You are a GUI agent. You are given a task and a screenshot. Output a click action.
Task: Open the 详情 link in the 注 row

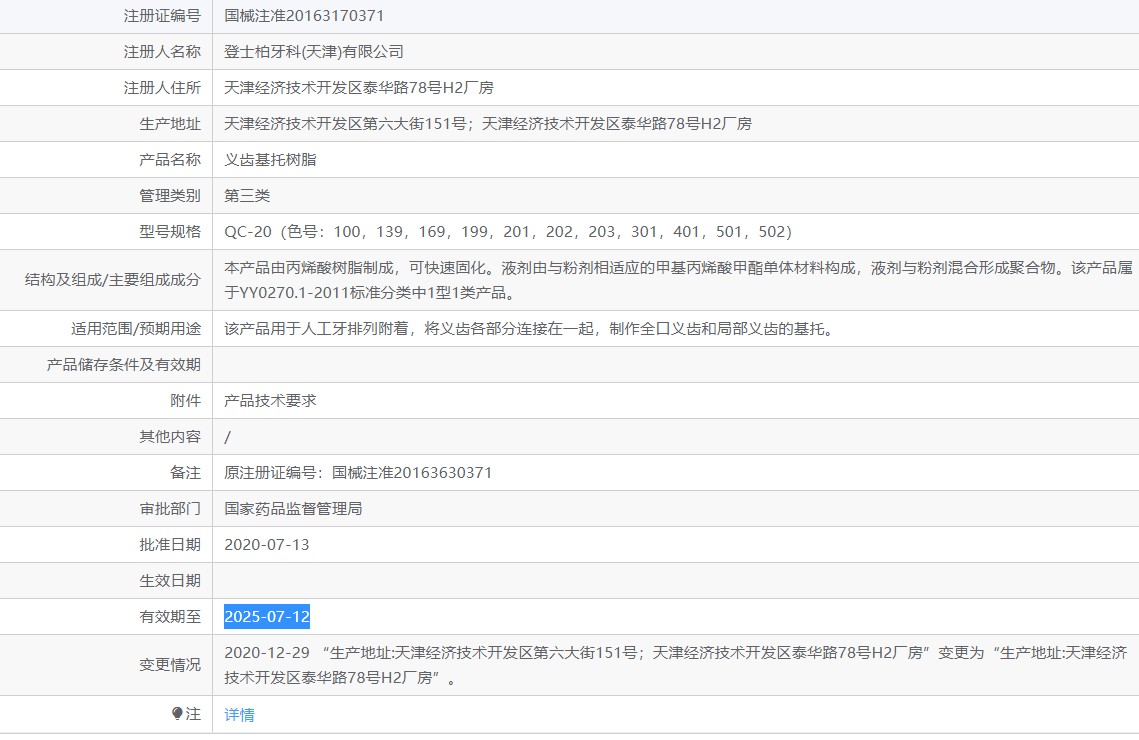(x=239, y=715)
